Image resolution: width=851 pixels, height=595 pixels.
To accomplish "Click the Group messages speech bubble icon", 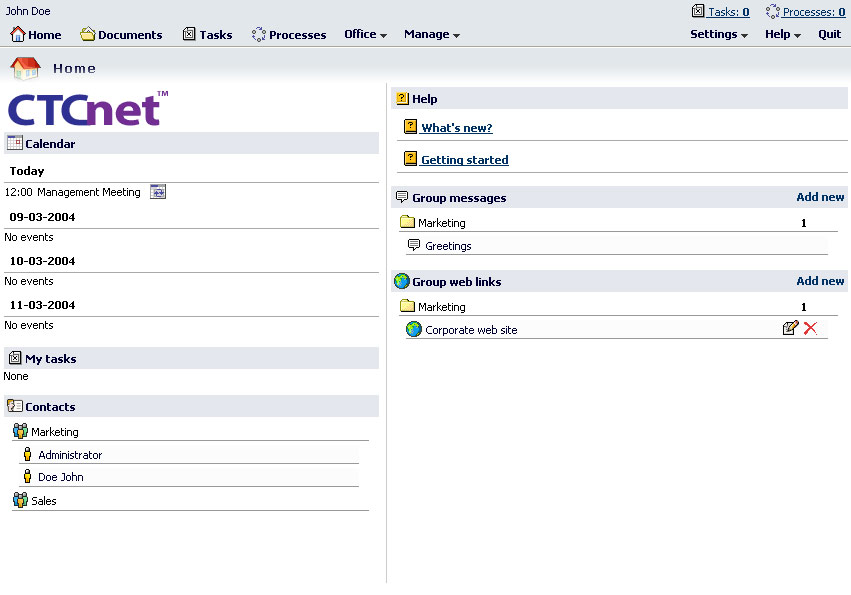I will (x=402, y=197).
